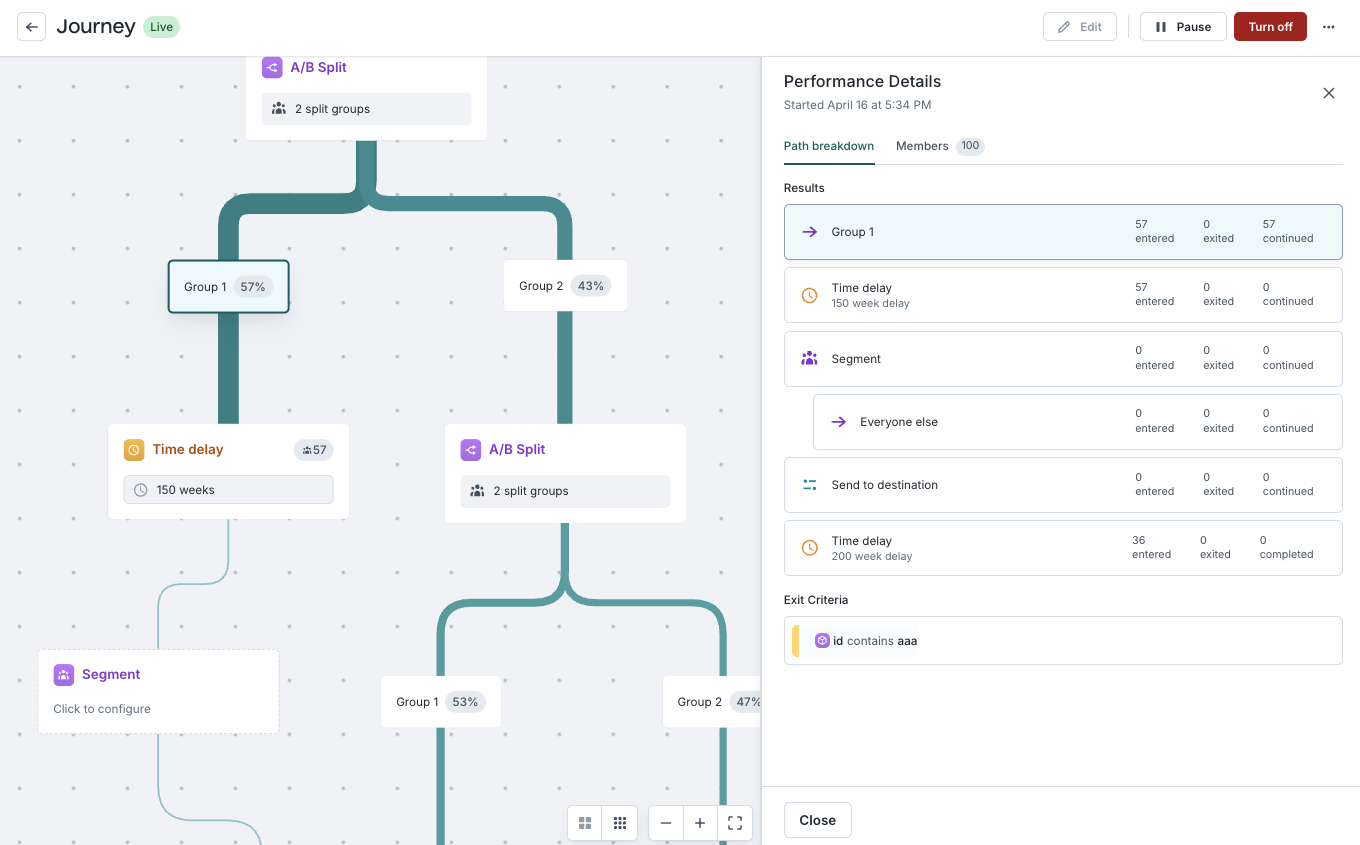The width and height of the screenshot is (1360, 845).
Task: Click the 150 weeks field in Time delay
Action: pyautogui.click(x=228, y=490)
